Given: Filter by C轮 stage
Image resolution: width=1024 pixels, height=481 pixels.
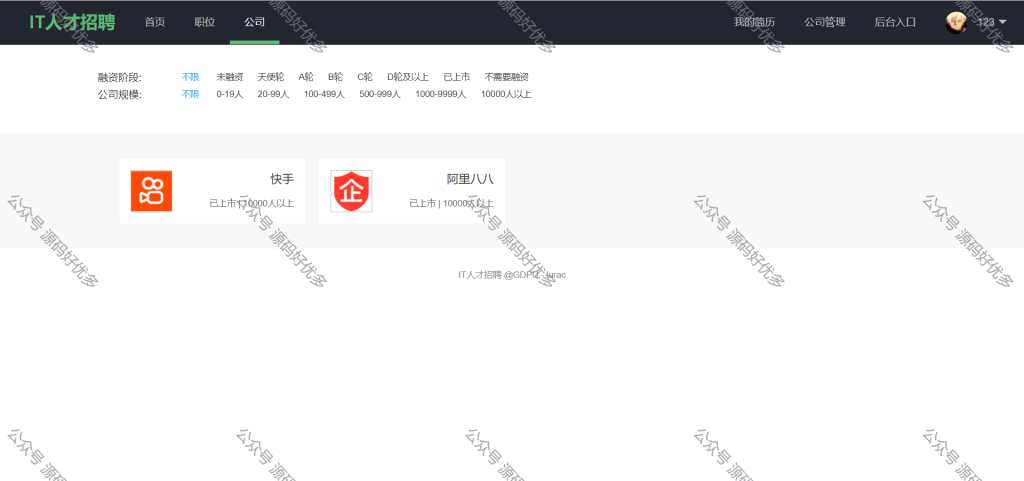Looking at the screenshot, I should (365, 77).
